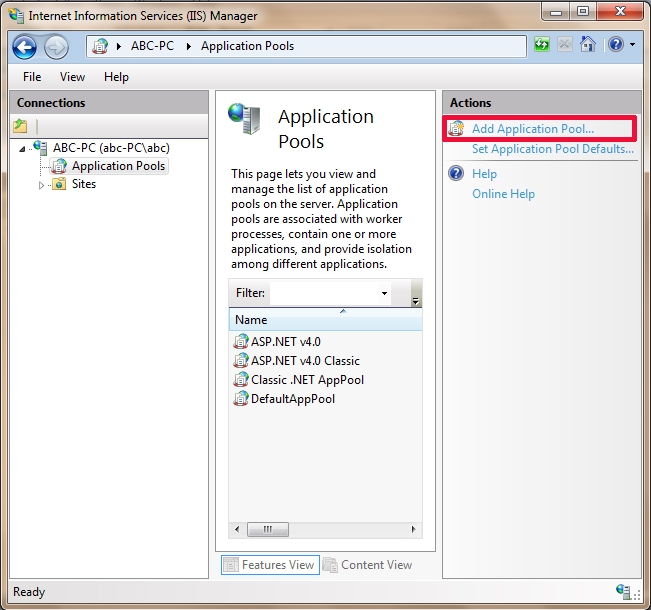Image resolution: width=651 pixels, height=610 pixels.
Task: Click the Sites folder icon in tree
Action: 59,184
